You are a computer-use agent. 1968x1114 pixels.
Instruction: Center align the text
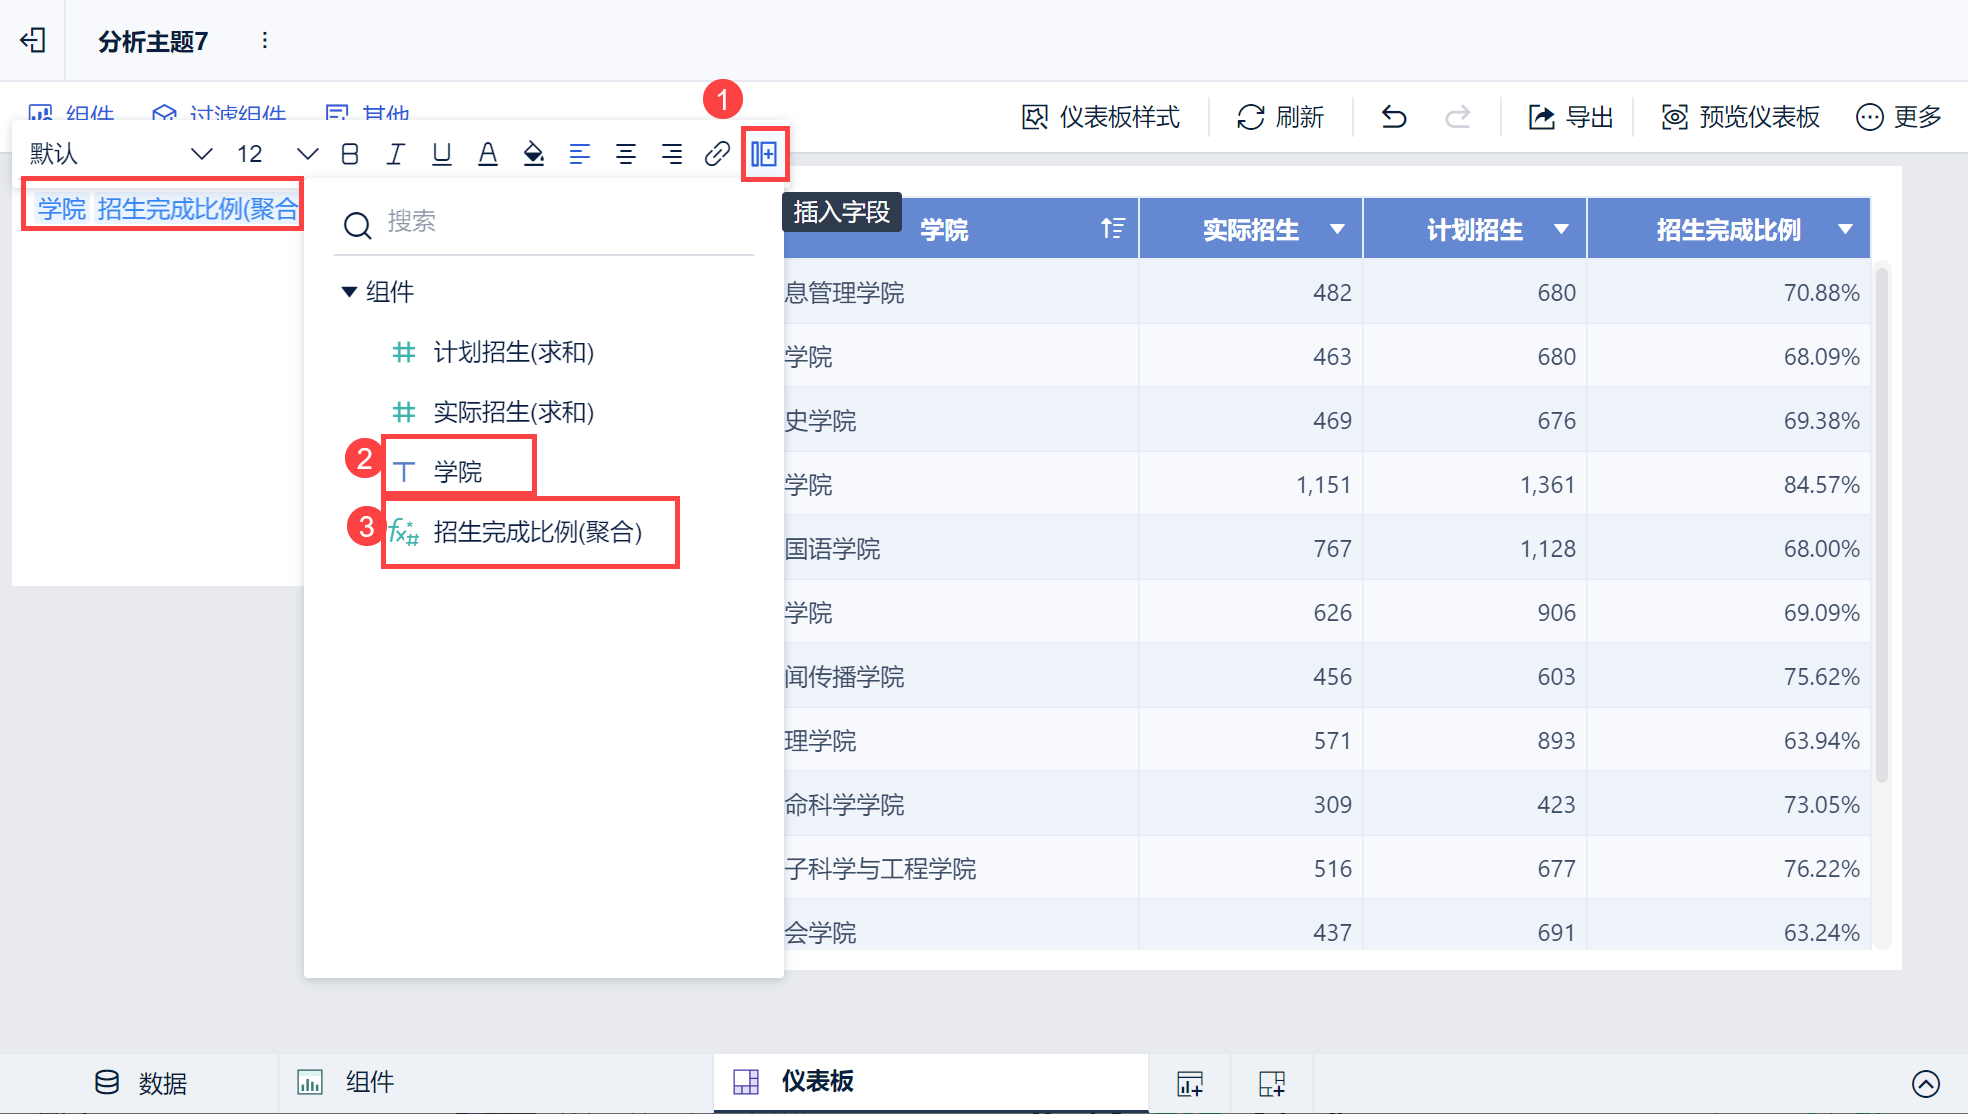(x=625, y=154)
